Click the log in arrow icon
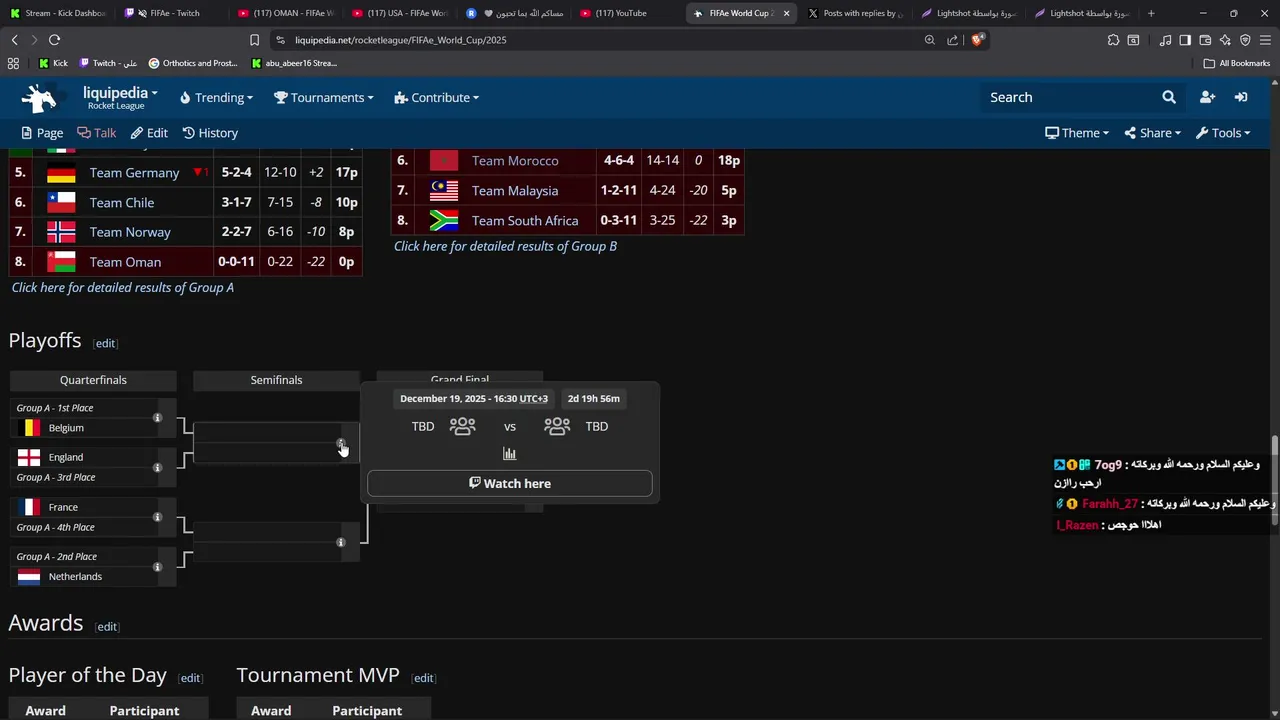 (x=1241, y=97)
